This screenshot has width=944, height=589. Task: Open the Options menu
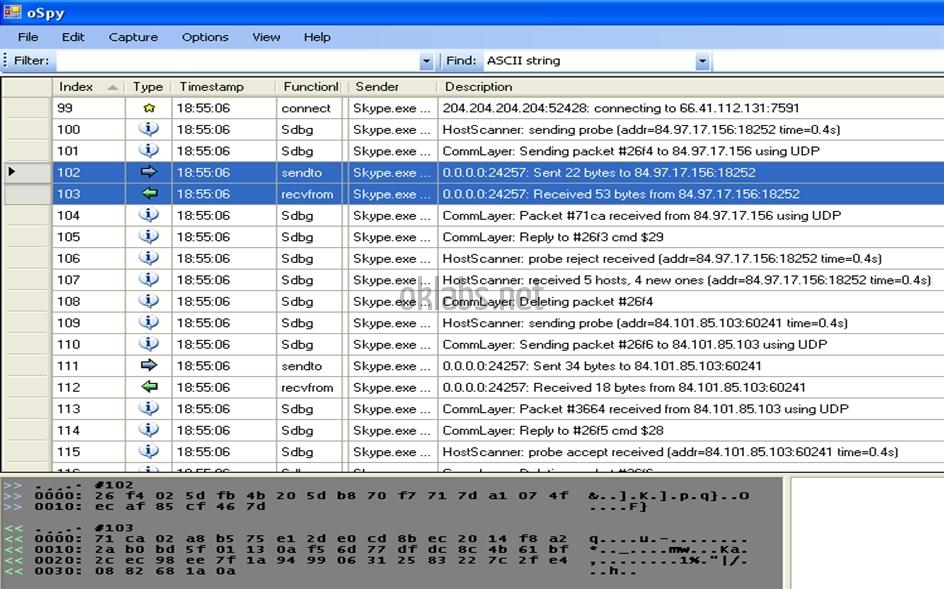pyautogui.click(x=205, y=37)
